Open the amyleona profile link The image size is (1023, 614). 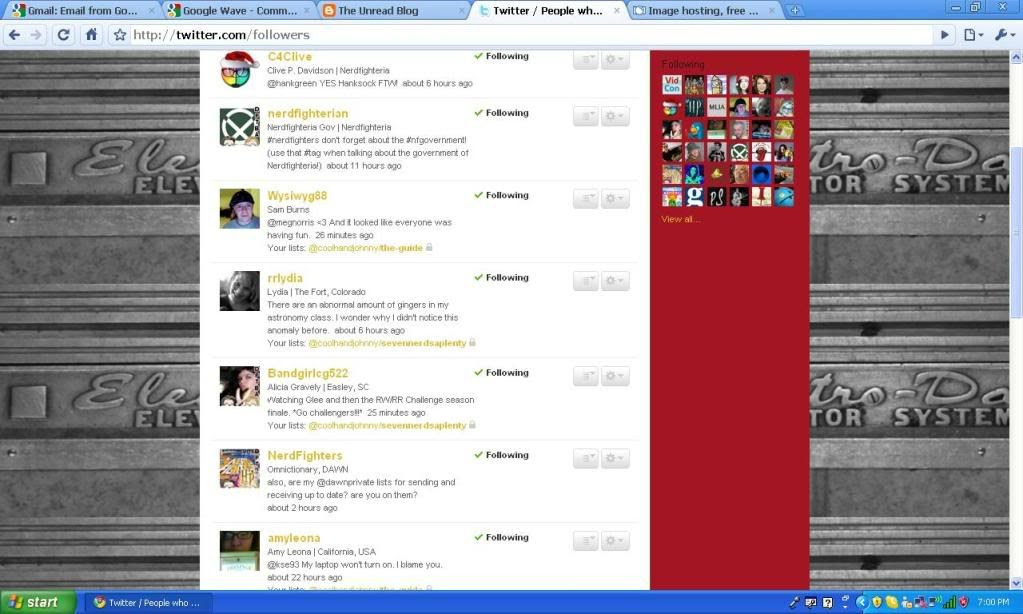pyautogui.click(x=294, y=538)
